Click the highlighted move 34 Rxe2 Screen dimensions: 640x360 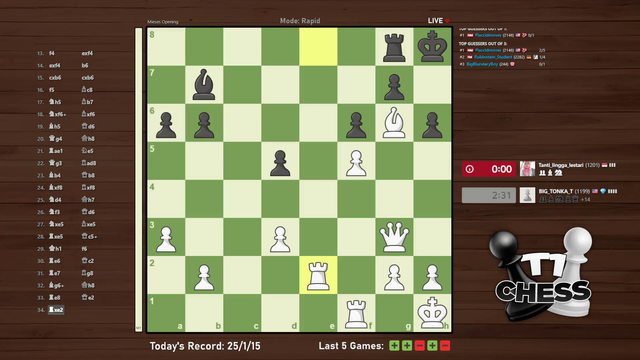tap(56, 310)
